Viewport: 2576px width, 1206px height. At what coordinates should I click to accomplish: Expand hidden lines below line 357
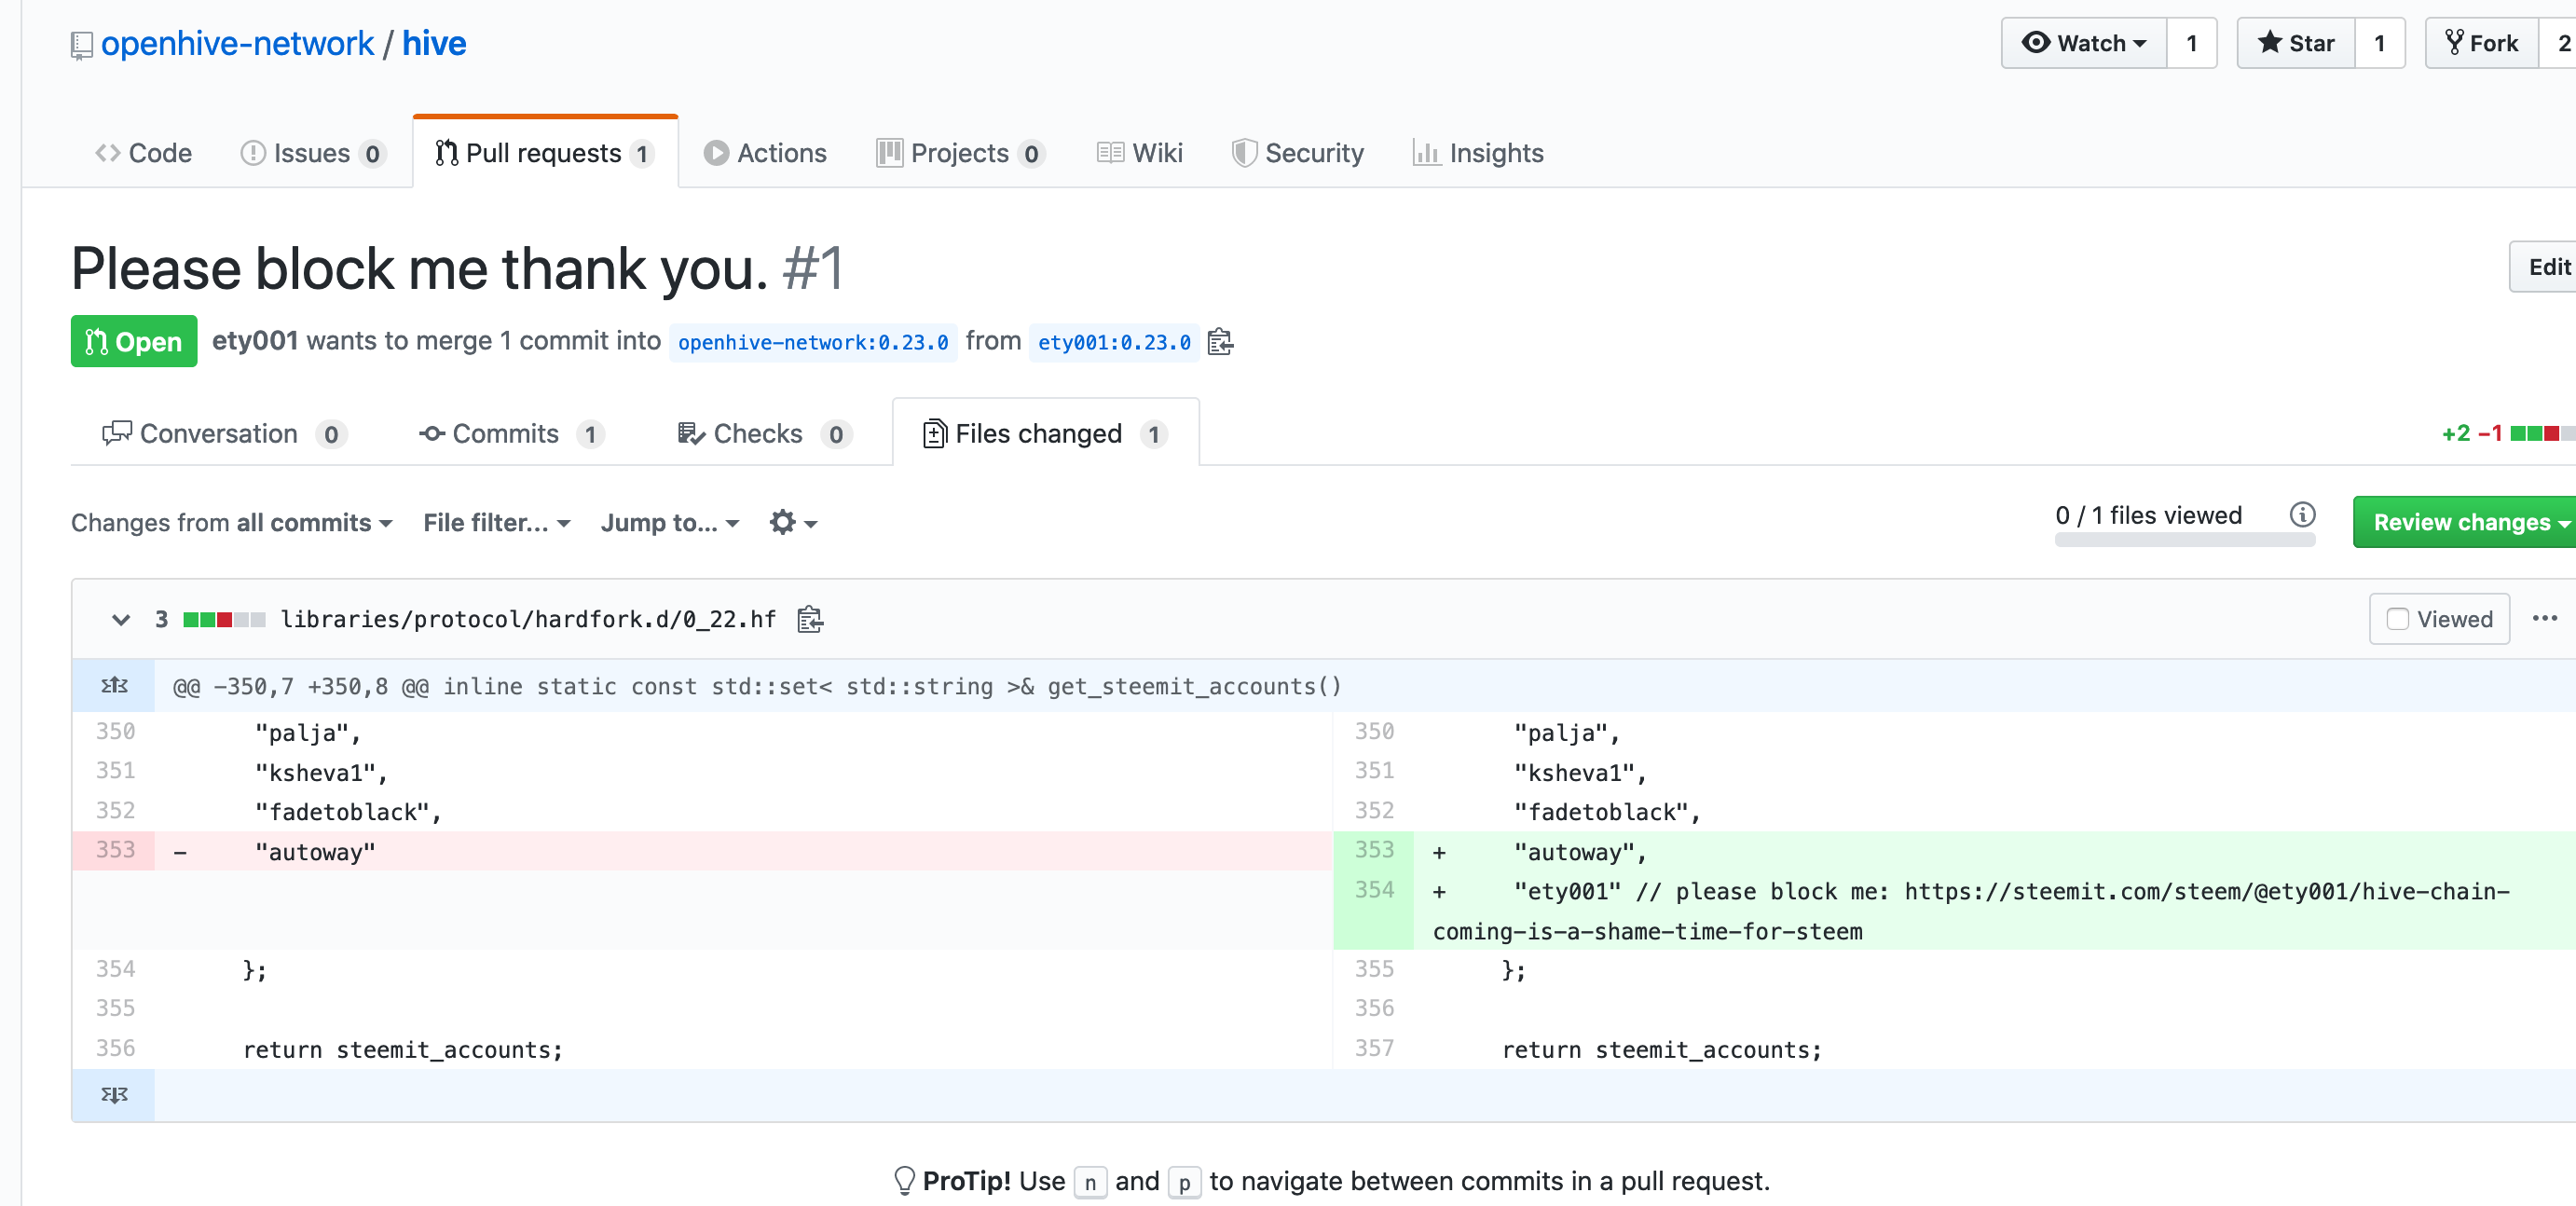[x=114, y=1095]
